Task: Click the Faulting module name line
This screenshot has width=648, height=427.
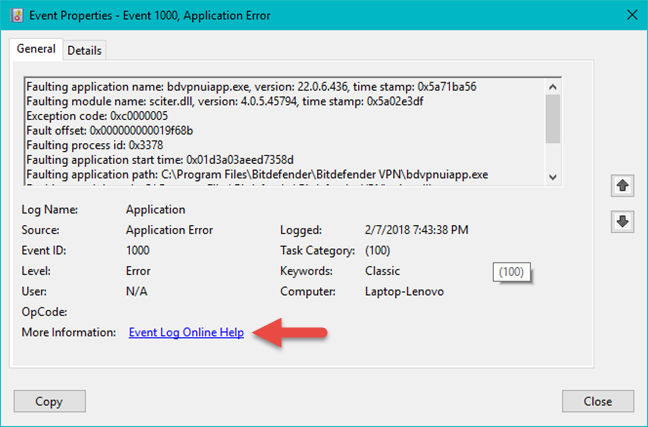Action: point(224,101)
